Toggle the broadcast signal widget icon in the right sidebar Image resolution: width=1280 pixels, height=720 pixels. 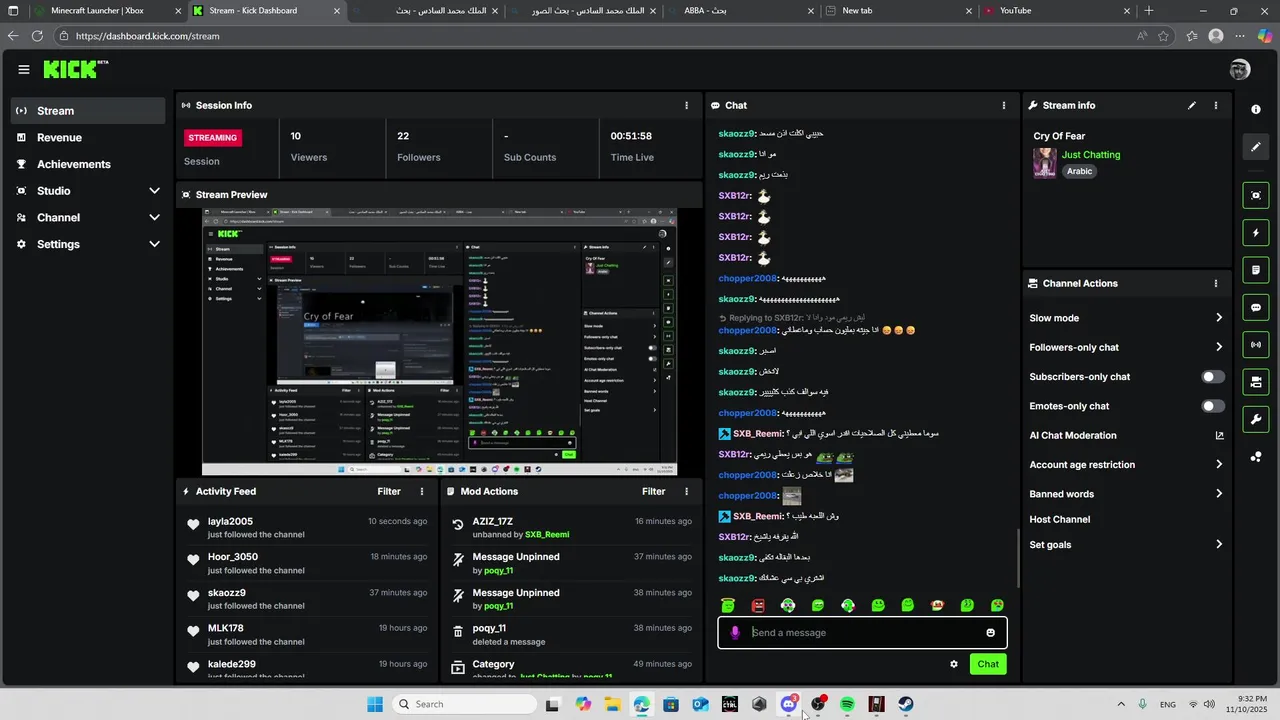click(x=1256, y=345)
